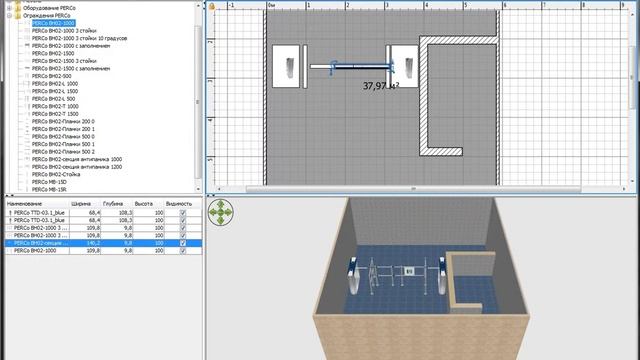Click icon of selected BH02-секция row in furniture table

10,243
